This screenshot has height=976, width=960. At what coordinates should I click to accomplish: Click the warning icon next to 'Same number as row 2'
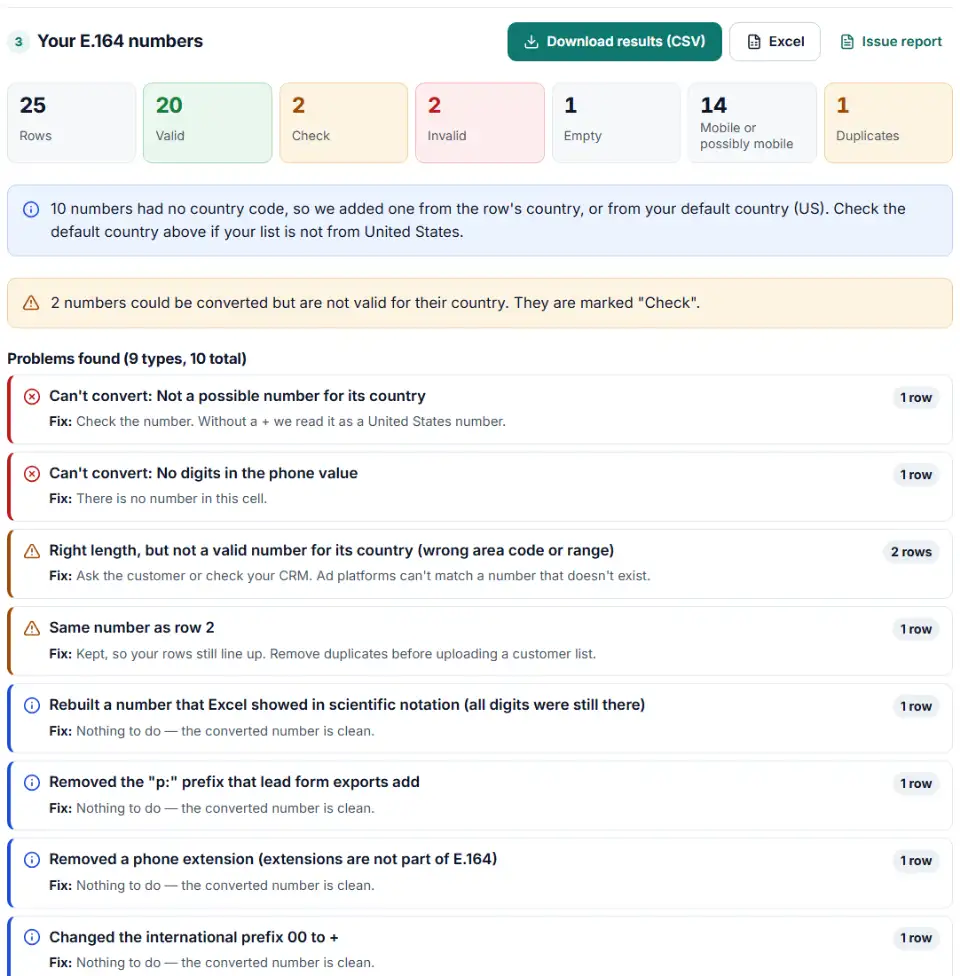tap(32, 628)
